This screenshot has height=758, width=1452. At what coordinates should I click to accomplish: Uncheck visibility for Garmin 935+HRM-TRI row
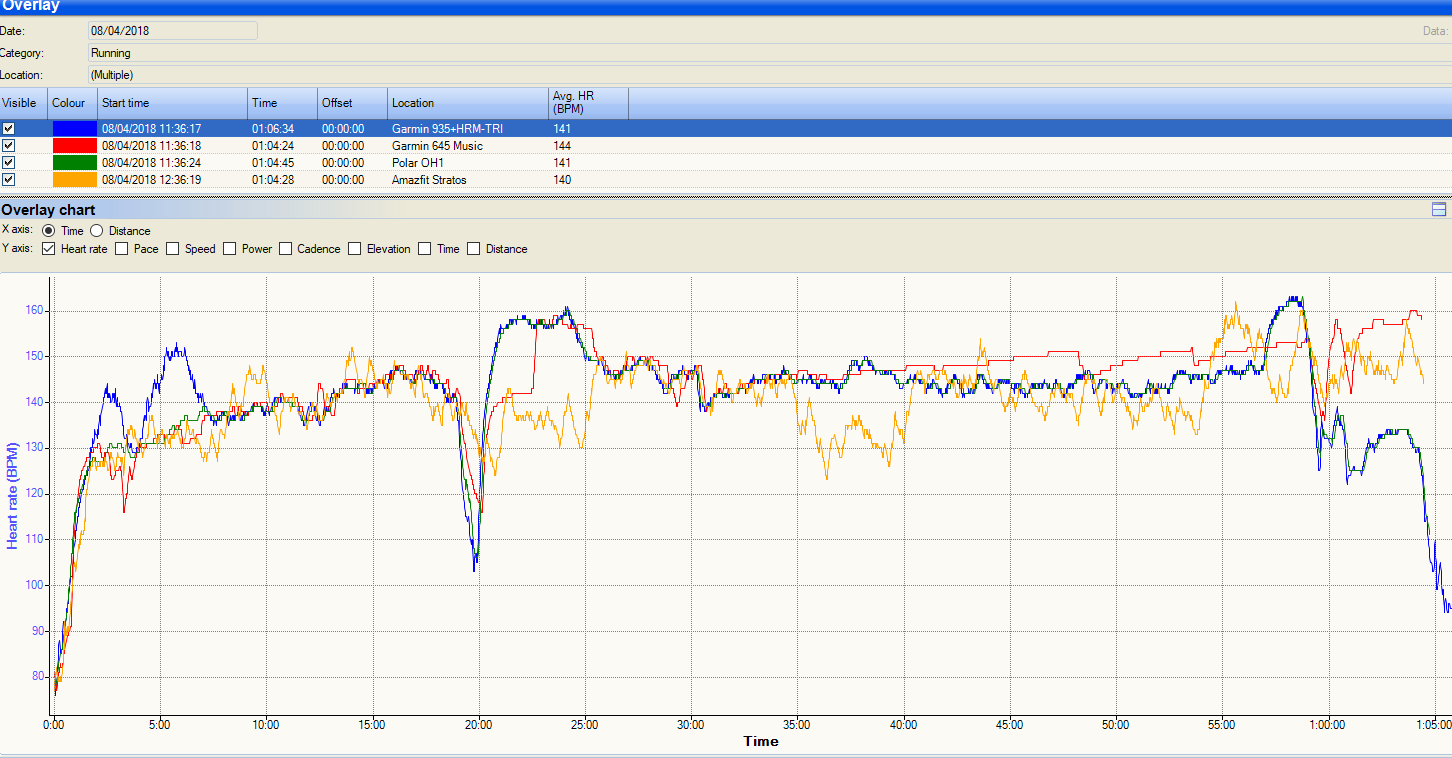coord(9,129)
